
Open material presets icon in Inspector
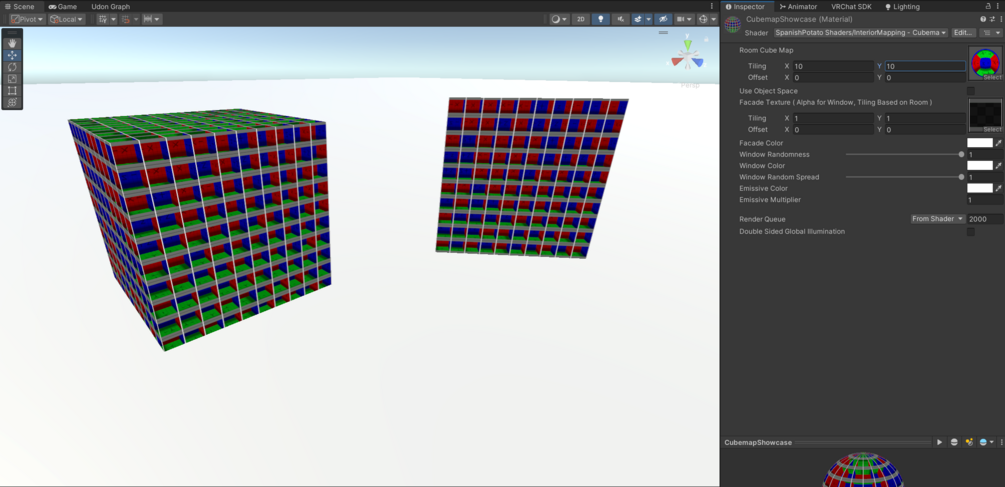991,19
